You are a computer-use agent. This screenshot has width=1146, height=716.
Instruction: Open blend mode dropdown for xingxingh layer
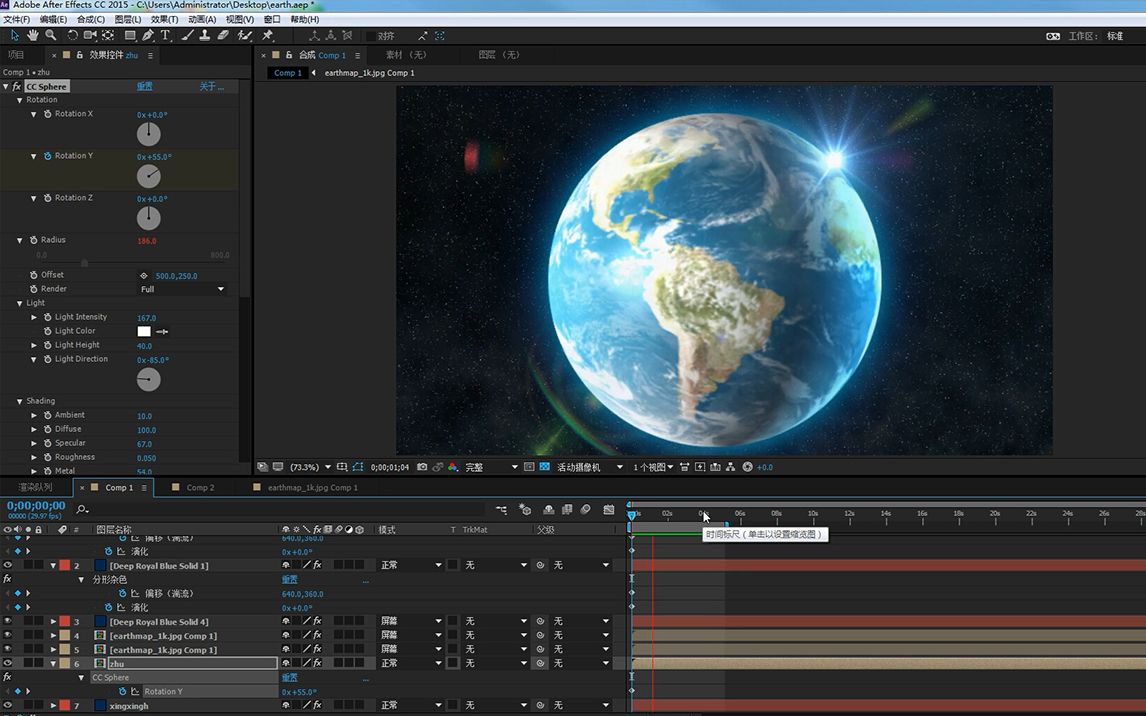[x=410, y=706]
